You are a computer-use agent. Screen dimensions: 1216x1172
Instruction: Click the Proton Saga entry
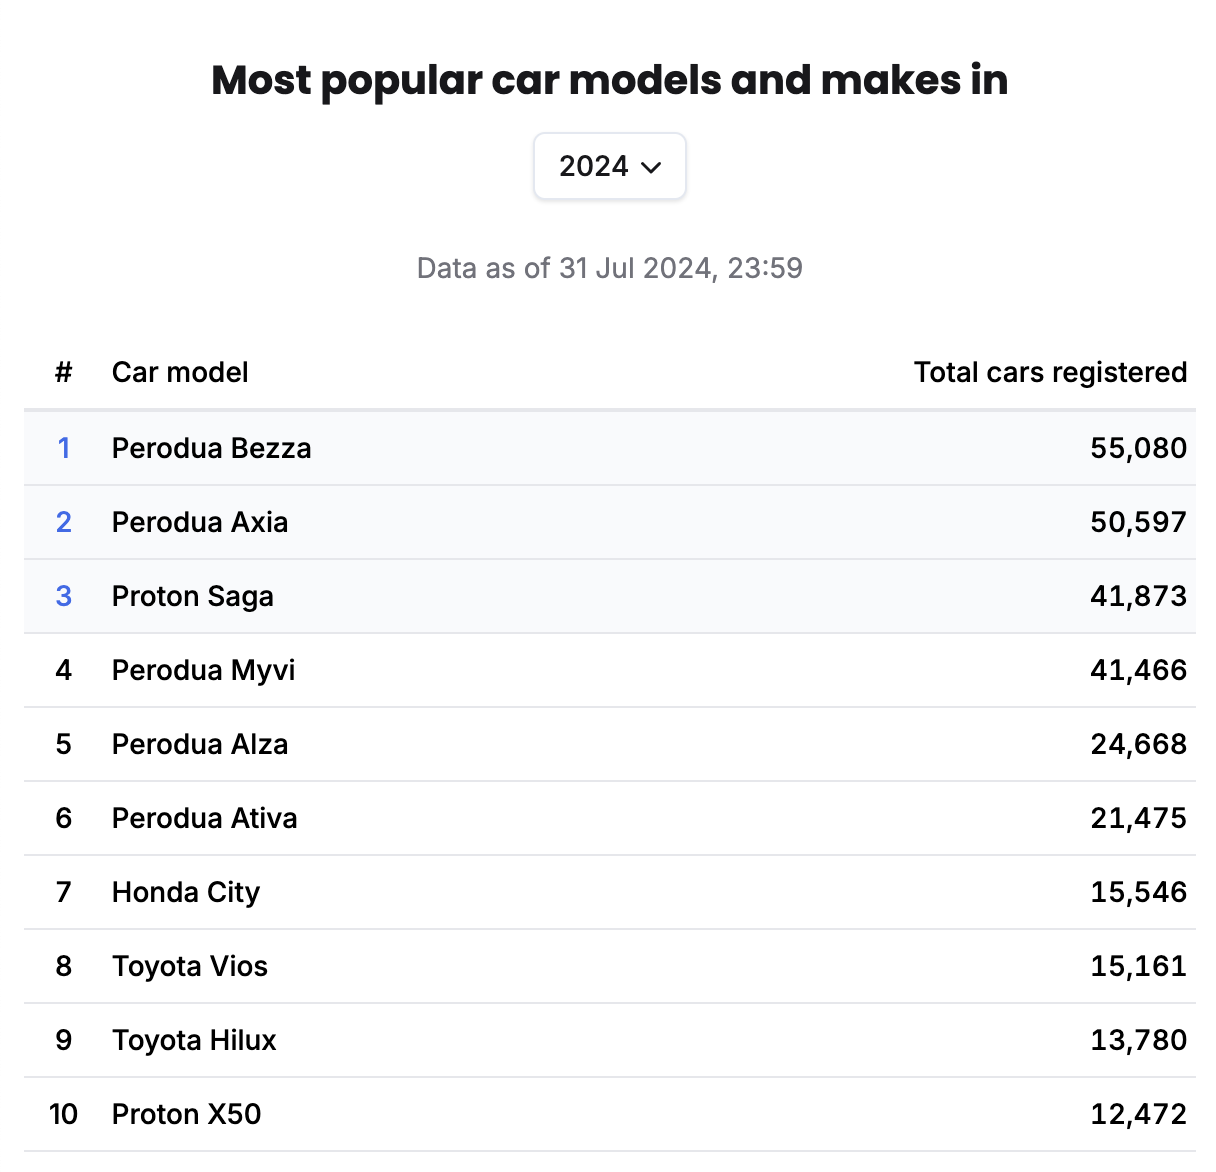(x=192, y=596)
